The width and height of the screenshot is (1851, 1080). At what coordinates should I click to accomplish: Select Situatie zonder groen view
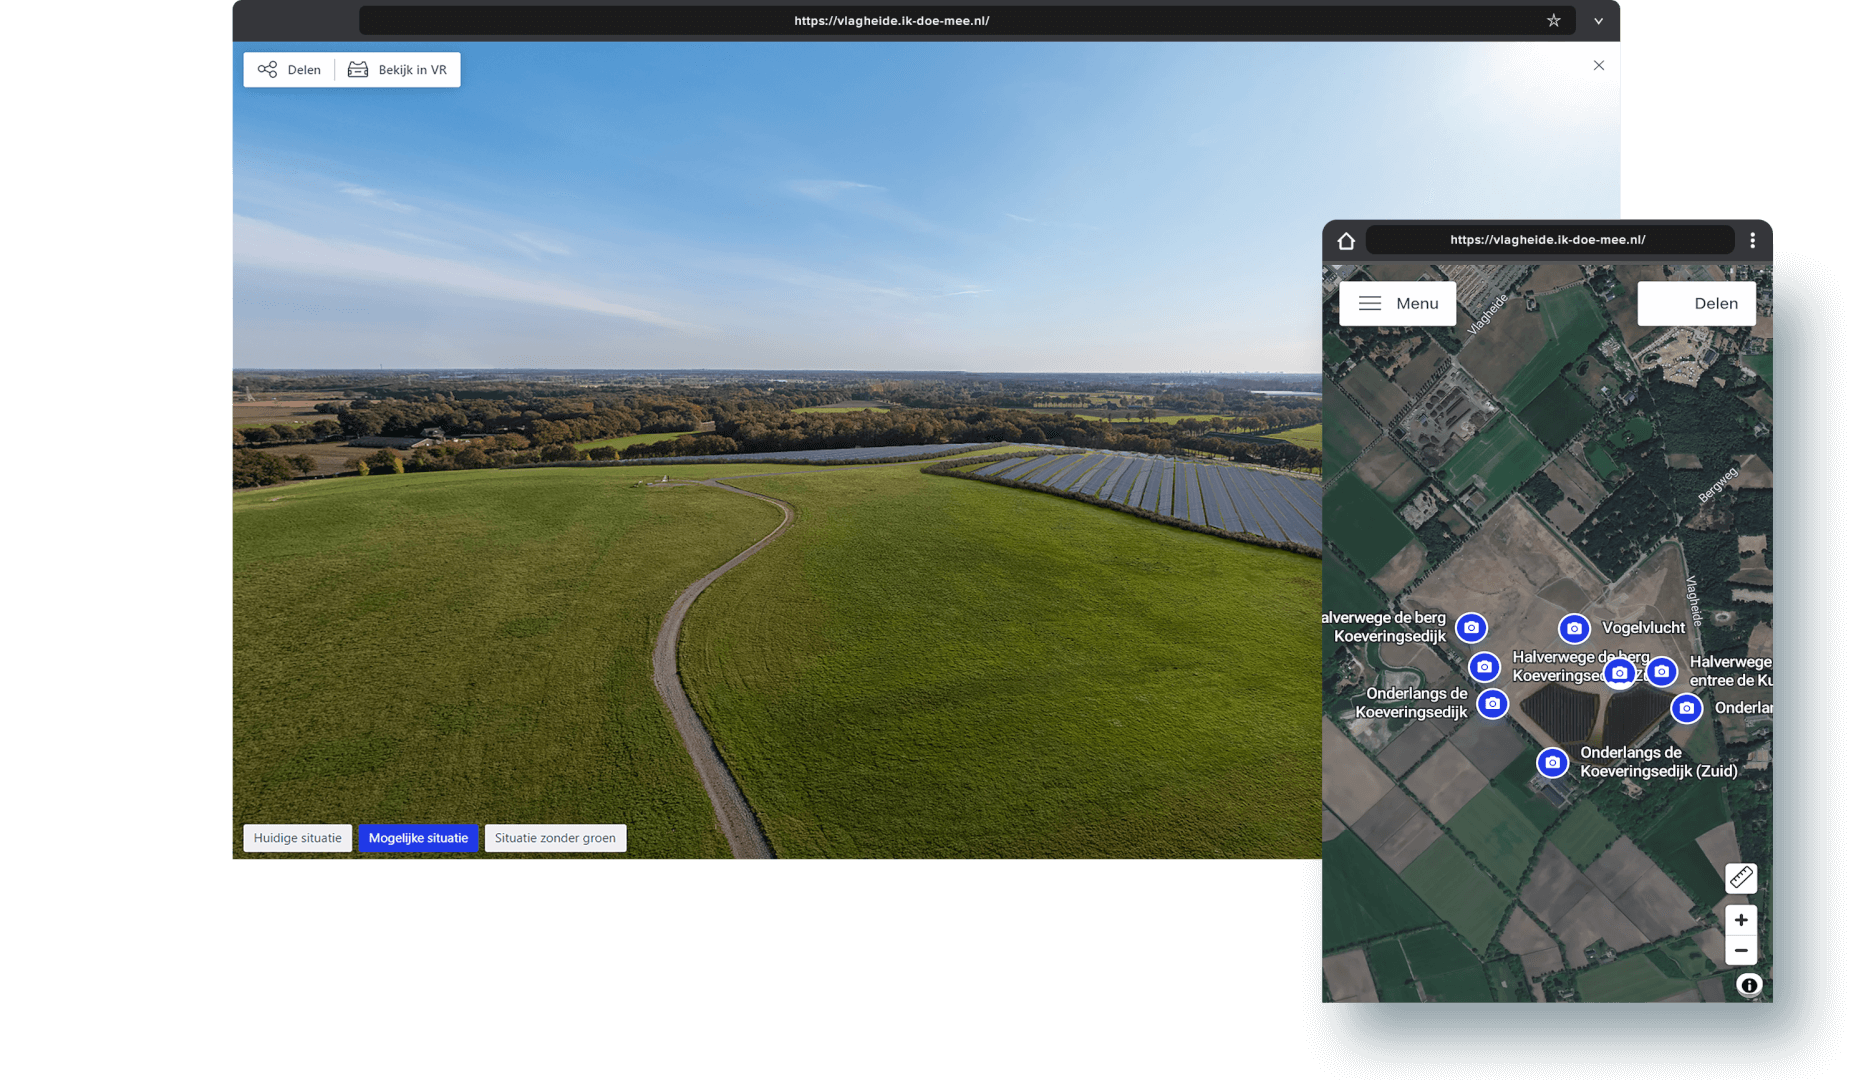555,838
